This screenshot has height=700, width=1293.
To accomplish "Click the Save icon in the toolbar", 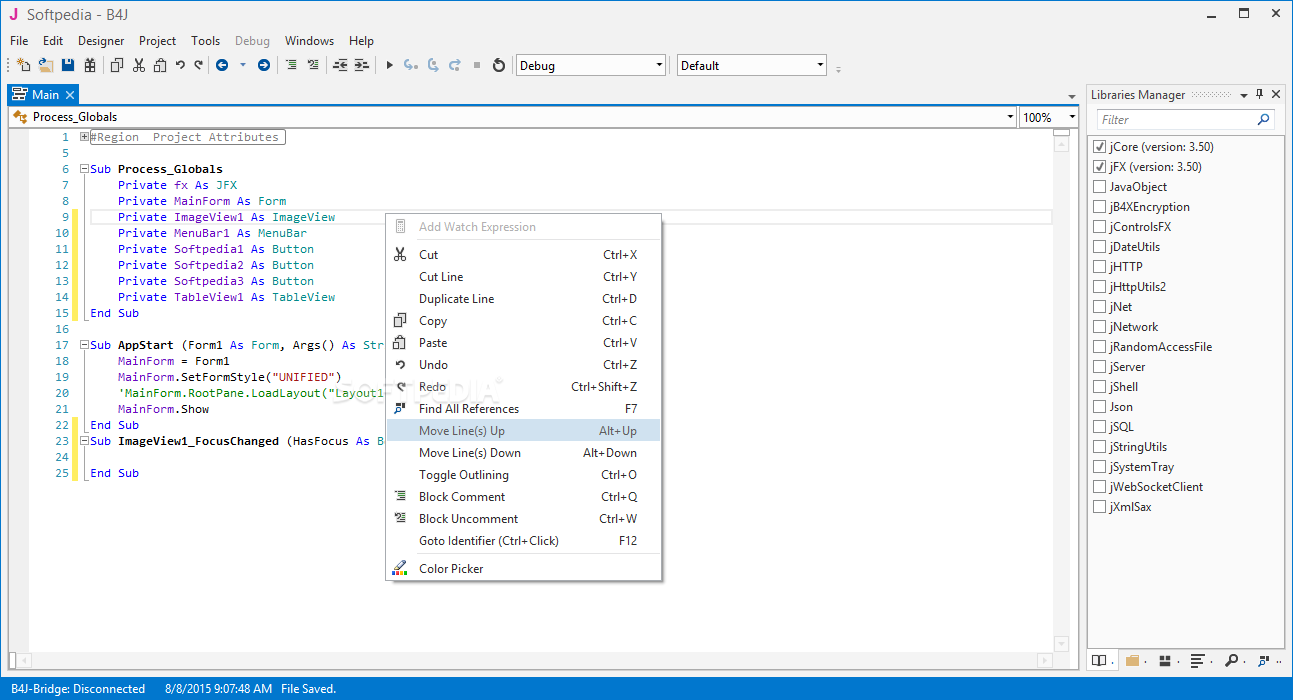I will click(68, 66).
